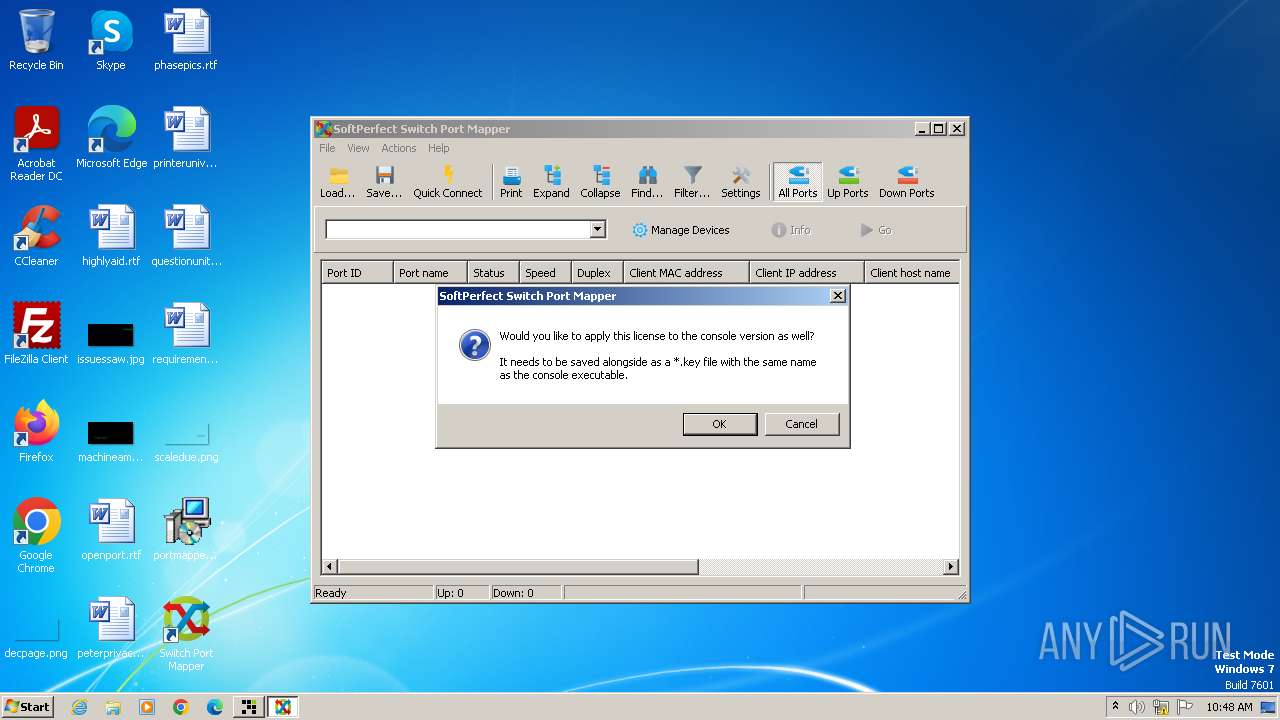Click the Up: 0 status bar entry
Image resolution: width=1280 pixels, height=720 pixels.
click(x=461, y=593)
